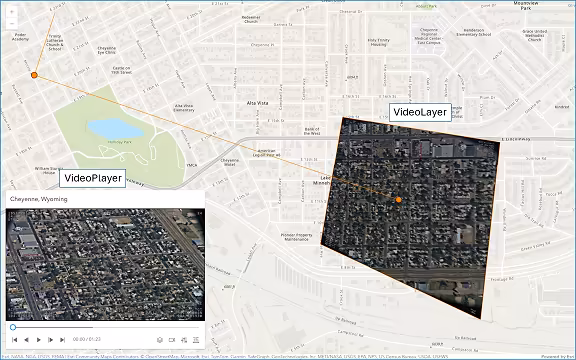
Task: Select the orange frame center point on the imagery
Action: tap(399, 199)
